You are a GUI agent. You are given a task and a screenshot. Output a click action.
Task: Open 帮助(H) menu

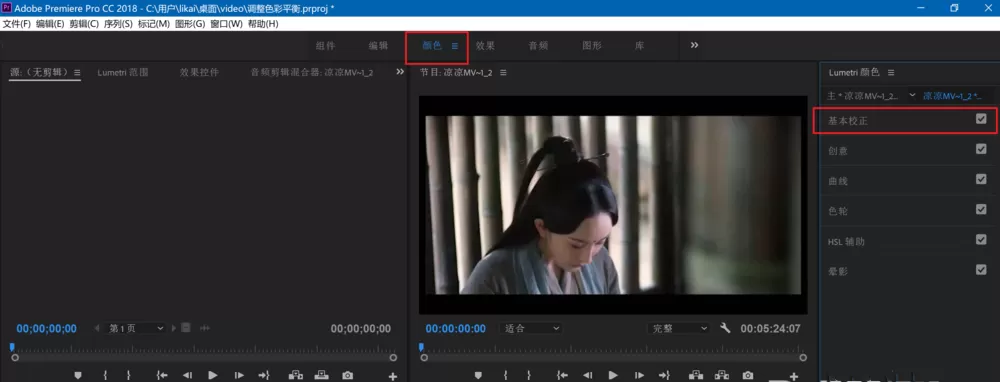tap(263, 24)
